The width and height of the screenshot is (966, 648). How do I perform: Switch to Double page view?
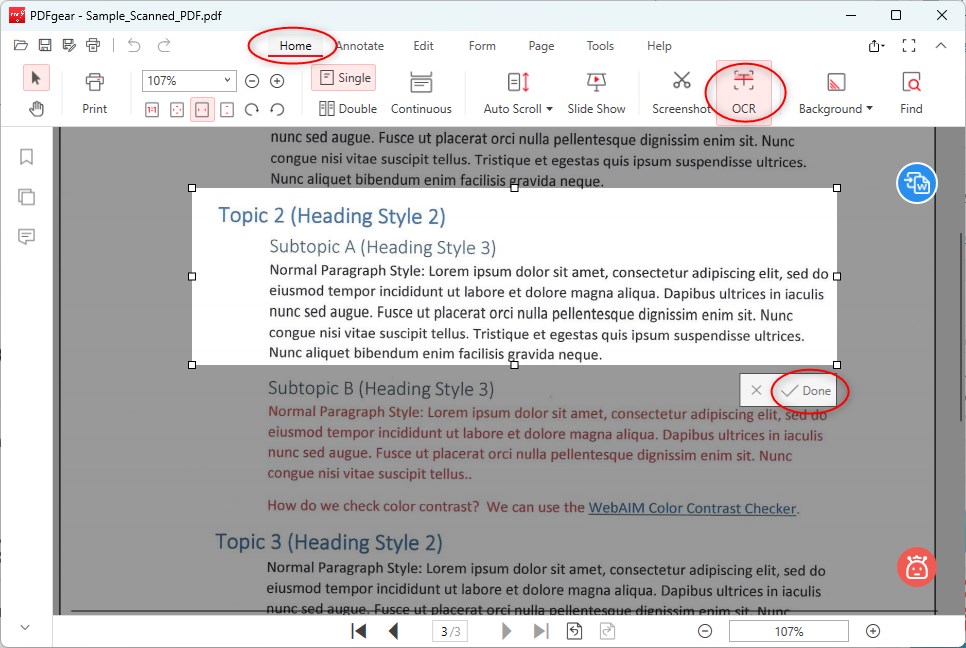point(347,109)
